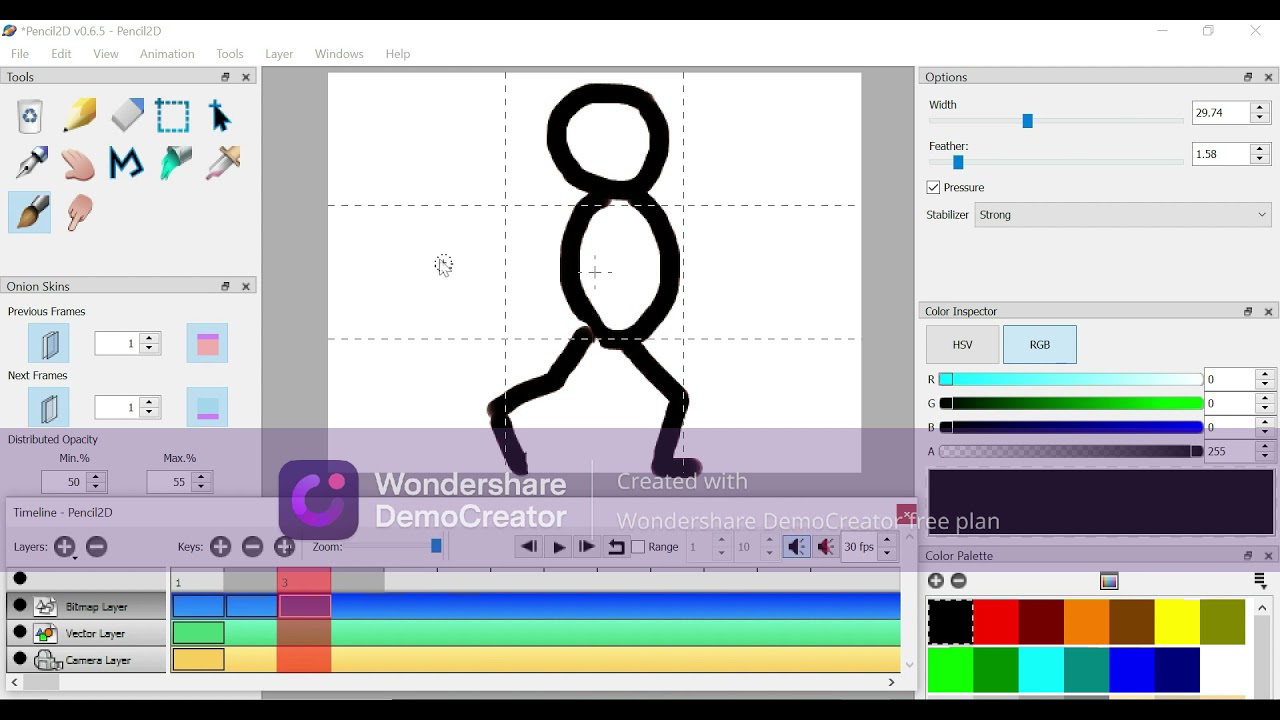Image resolution: width=1280 pixels, height=720 pixels.
Task: Select the yellow palette swatch
Action: tap(1177, 622)
